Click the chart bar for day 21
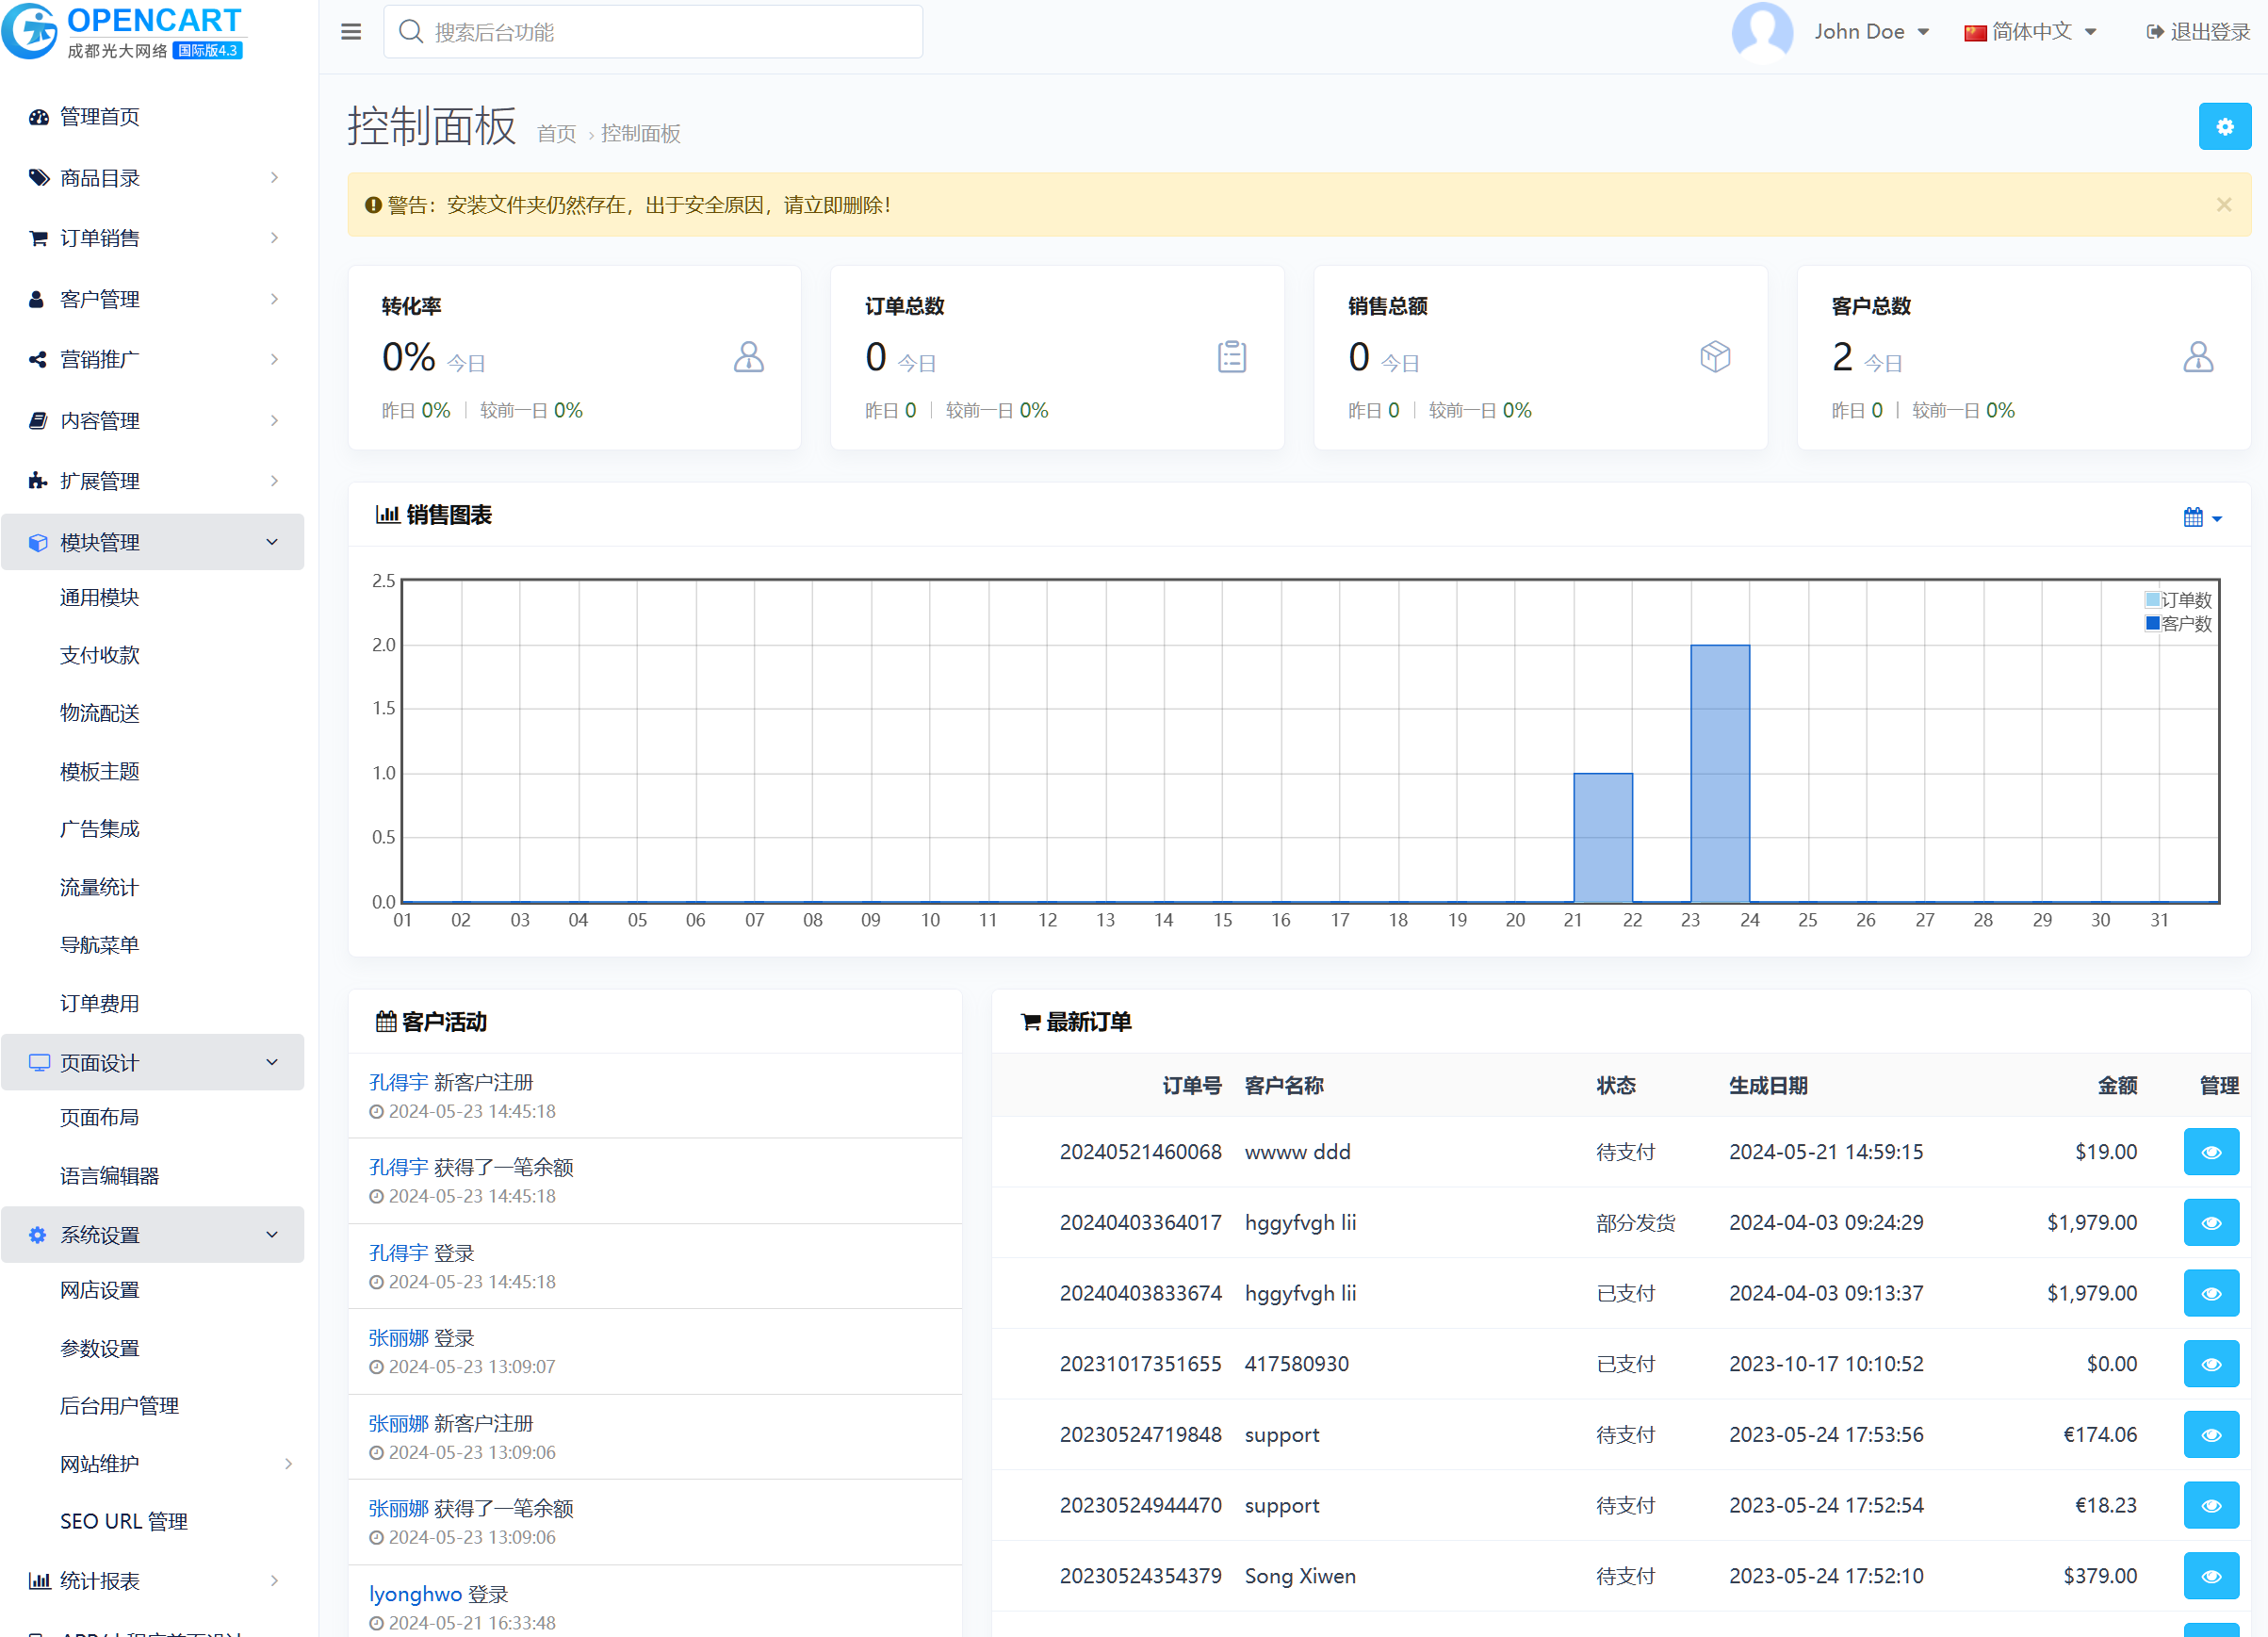The width and height of the screenshot is (2268, 1637). point(1603,838)
